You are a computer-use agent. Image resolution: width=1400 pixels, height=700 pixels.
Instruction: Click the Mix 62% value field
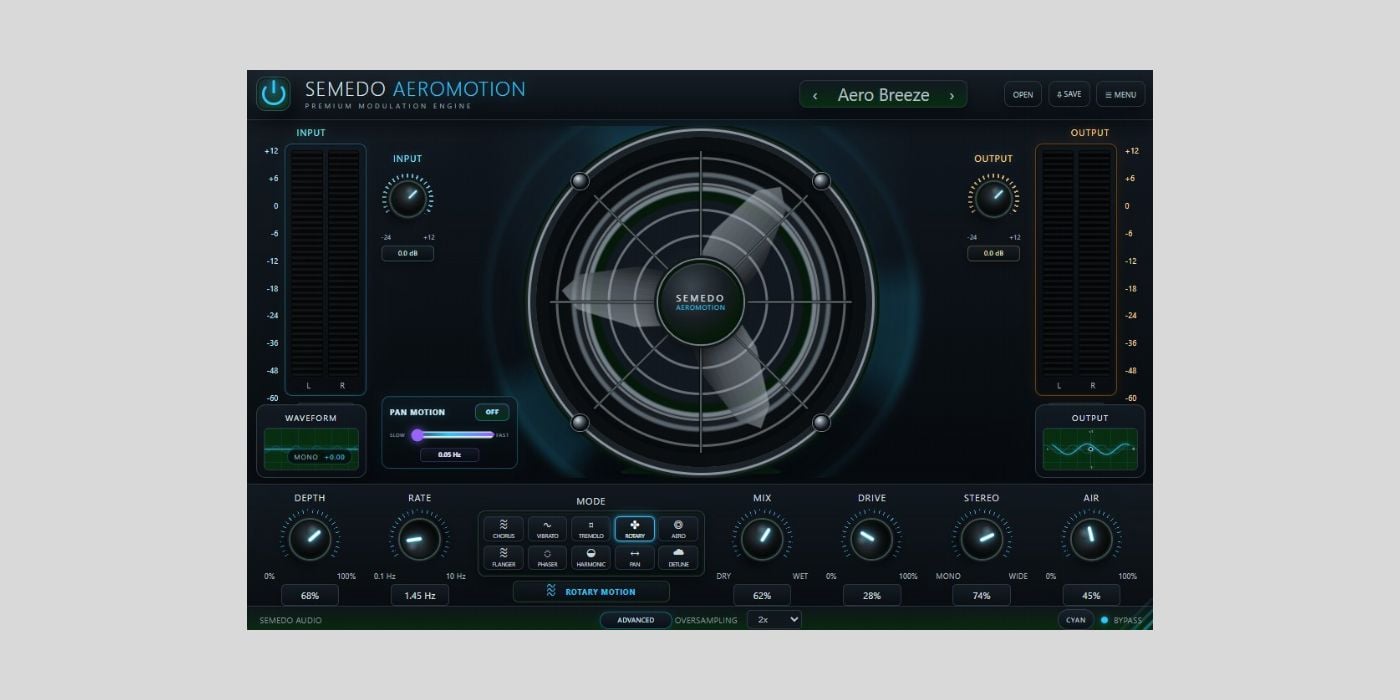click(762, 595)
